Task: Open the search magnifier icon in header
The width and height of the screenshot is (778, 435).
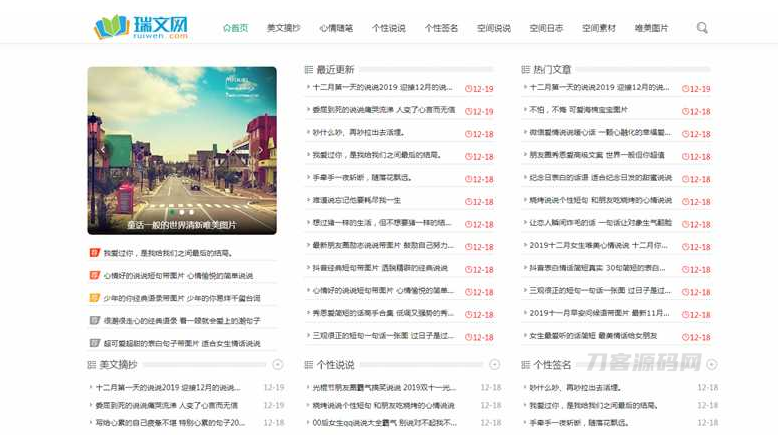Action: point(702,28)
